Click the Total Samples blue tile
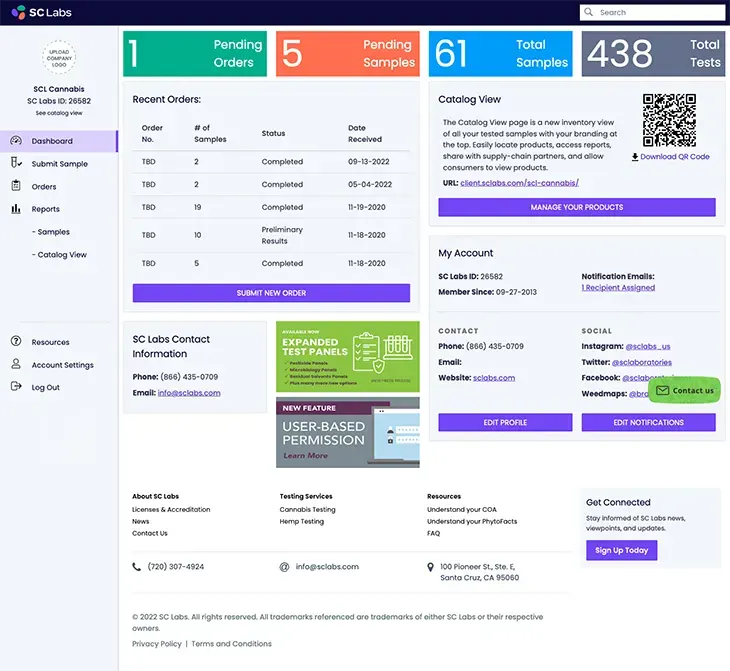 500,54
